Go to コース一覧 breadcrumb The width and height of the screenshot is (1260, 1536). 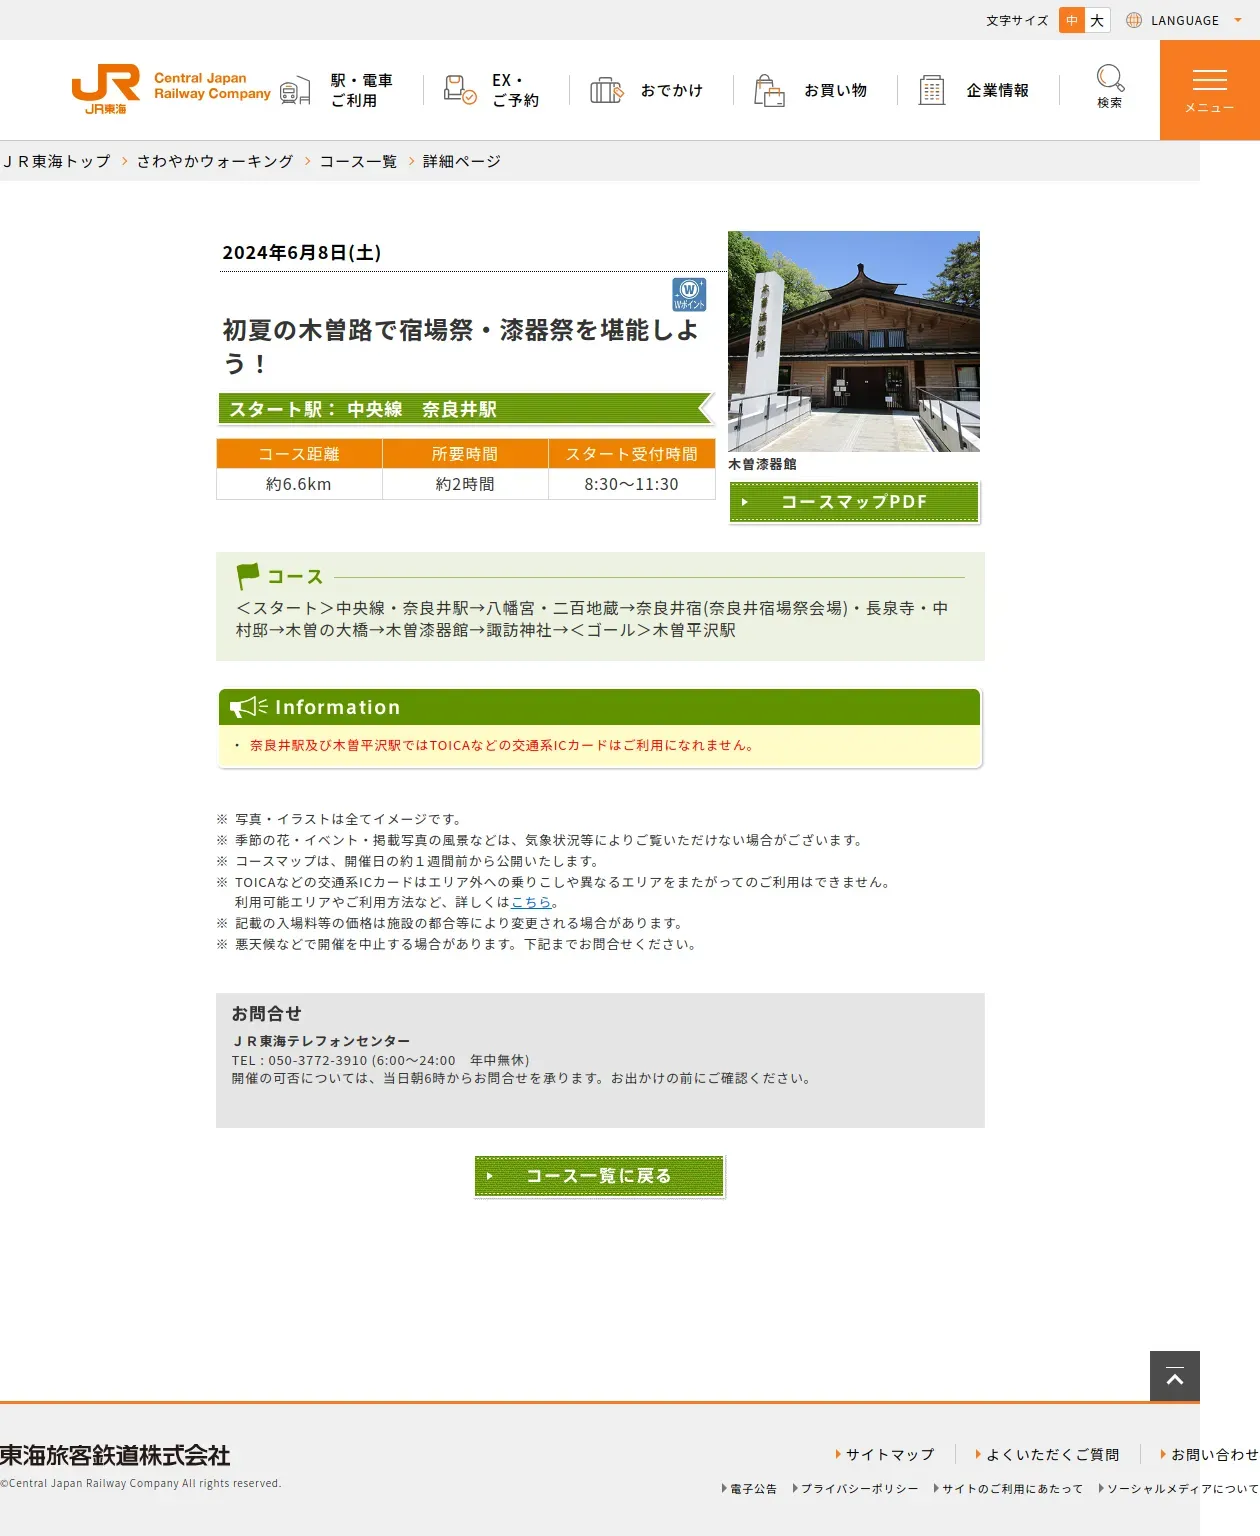(x=358, y=161)
